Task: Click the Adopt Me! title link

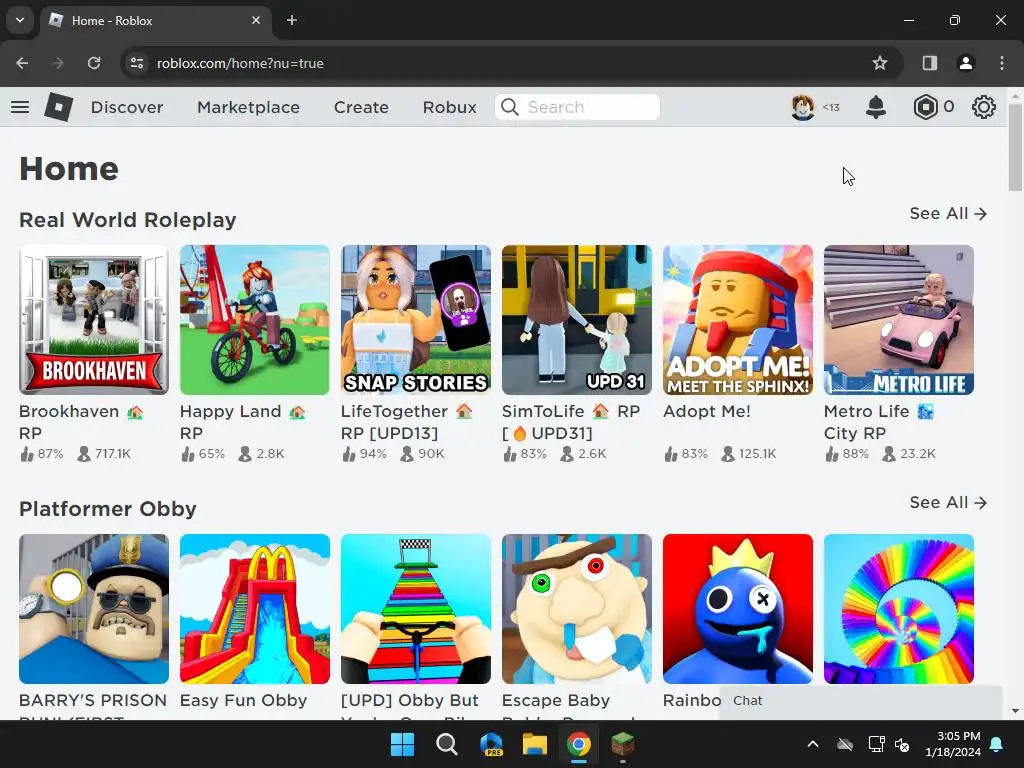Action: (x=707, y=411)
